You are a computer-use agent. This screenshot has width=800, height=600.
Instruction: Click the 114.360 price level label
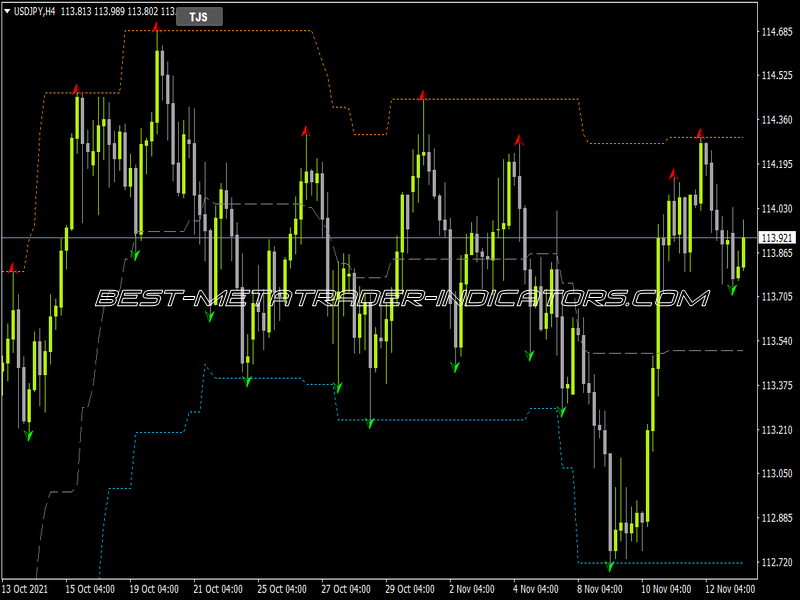coord(777,120)
